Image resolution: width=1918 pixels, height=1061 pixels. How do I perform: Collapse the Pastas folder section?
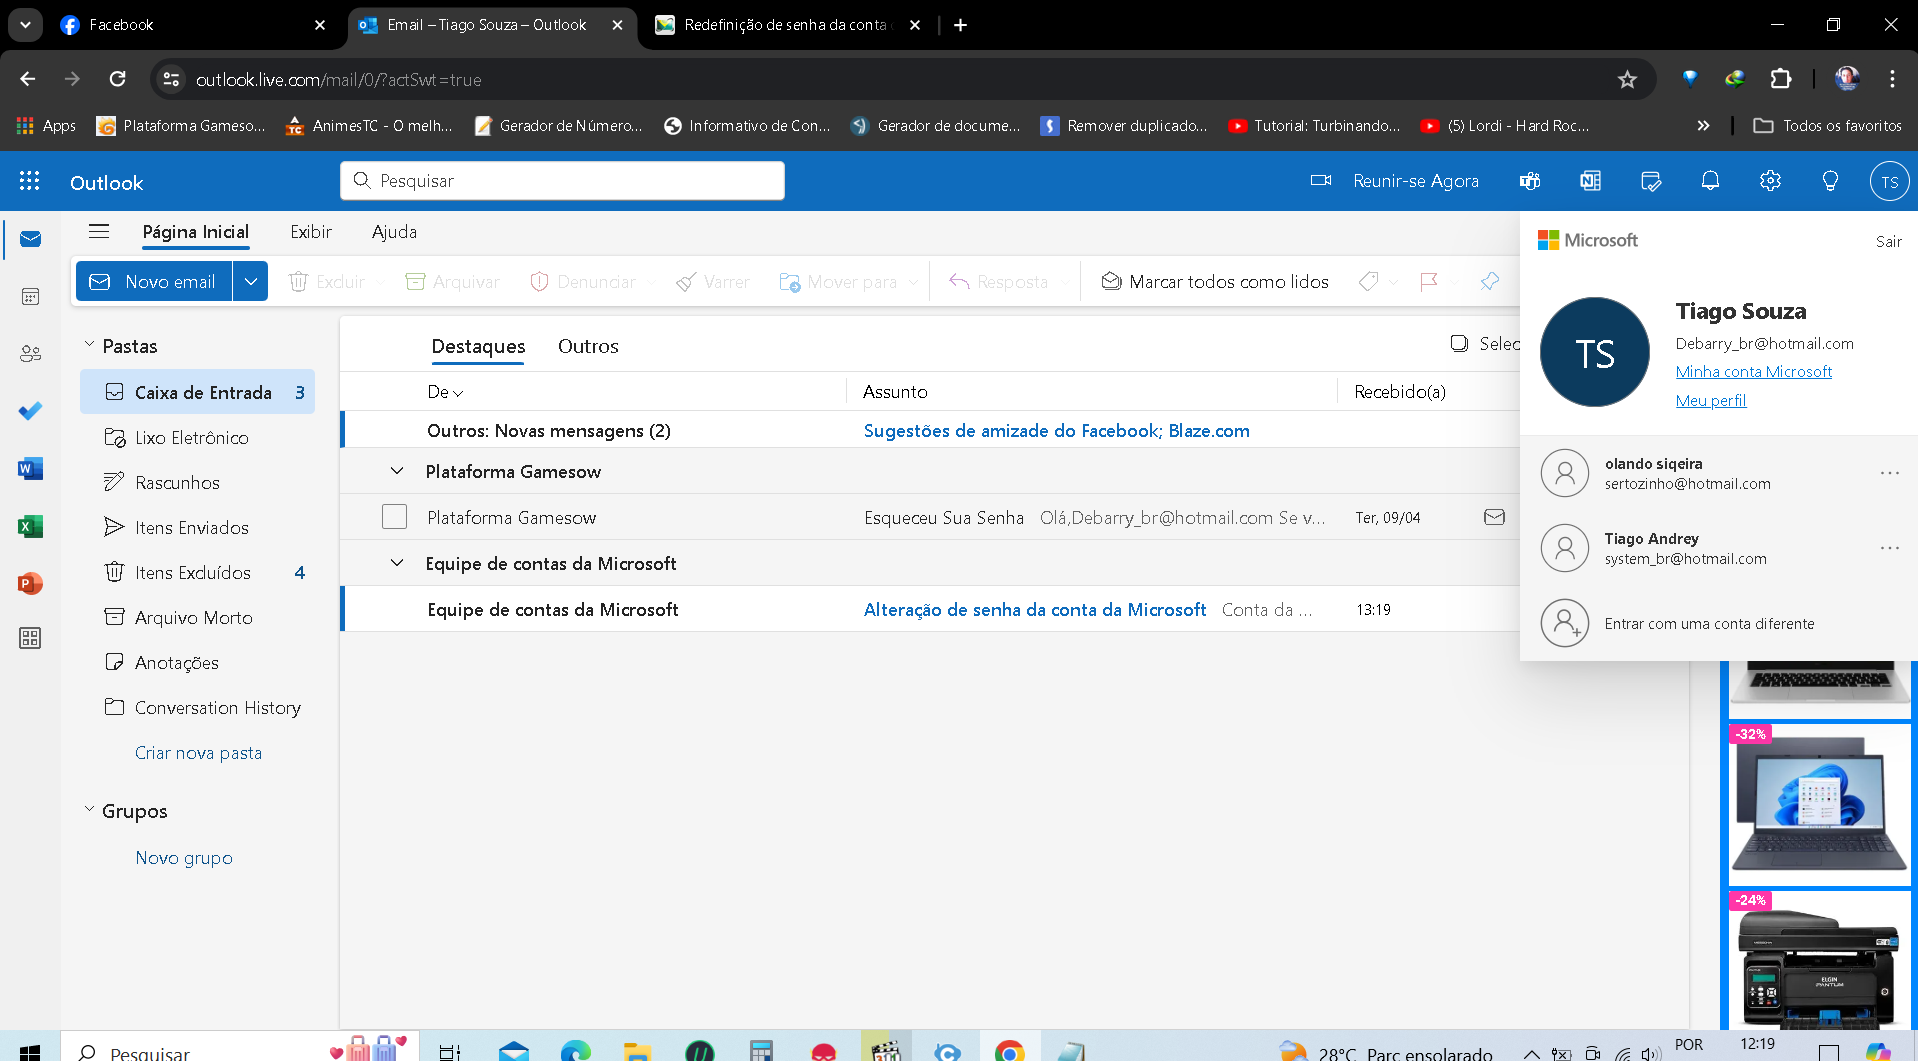click(x=89, y=345)
